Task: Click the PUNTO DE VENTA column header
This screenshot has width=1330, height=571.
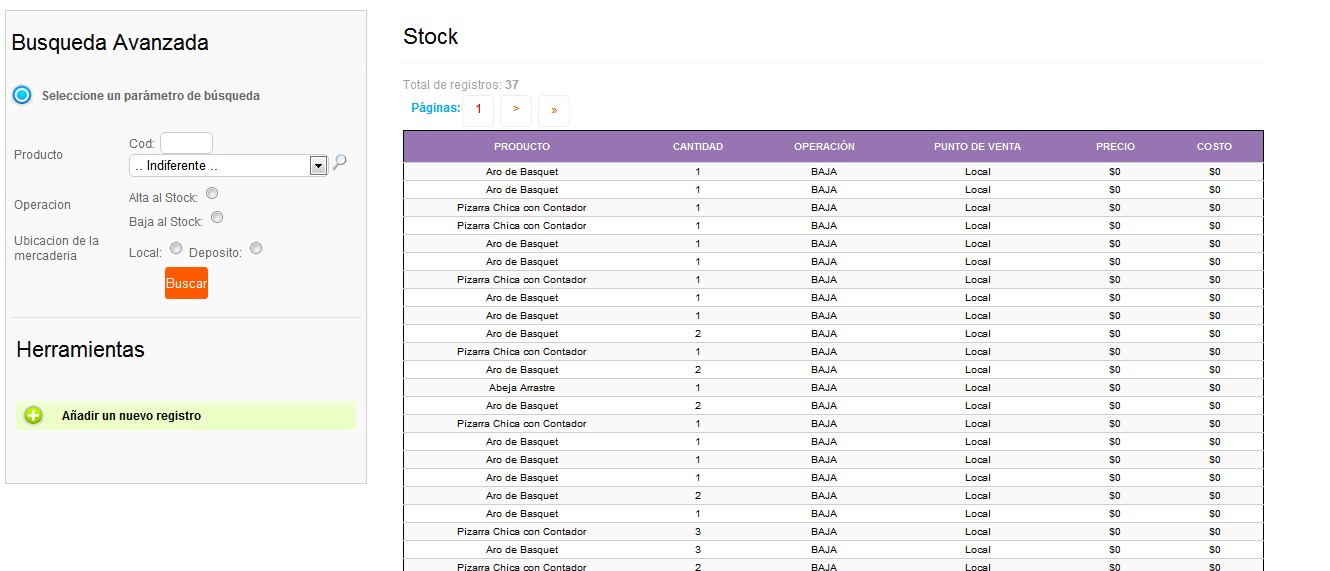Action: [x=977, y=147]
